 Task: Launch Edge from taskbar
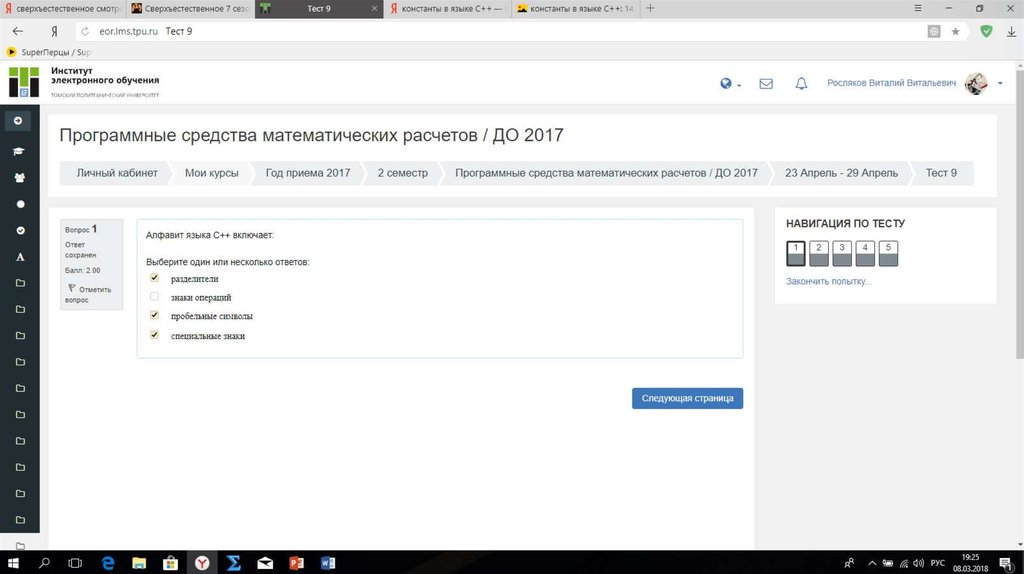[x=108, y=563]
